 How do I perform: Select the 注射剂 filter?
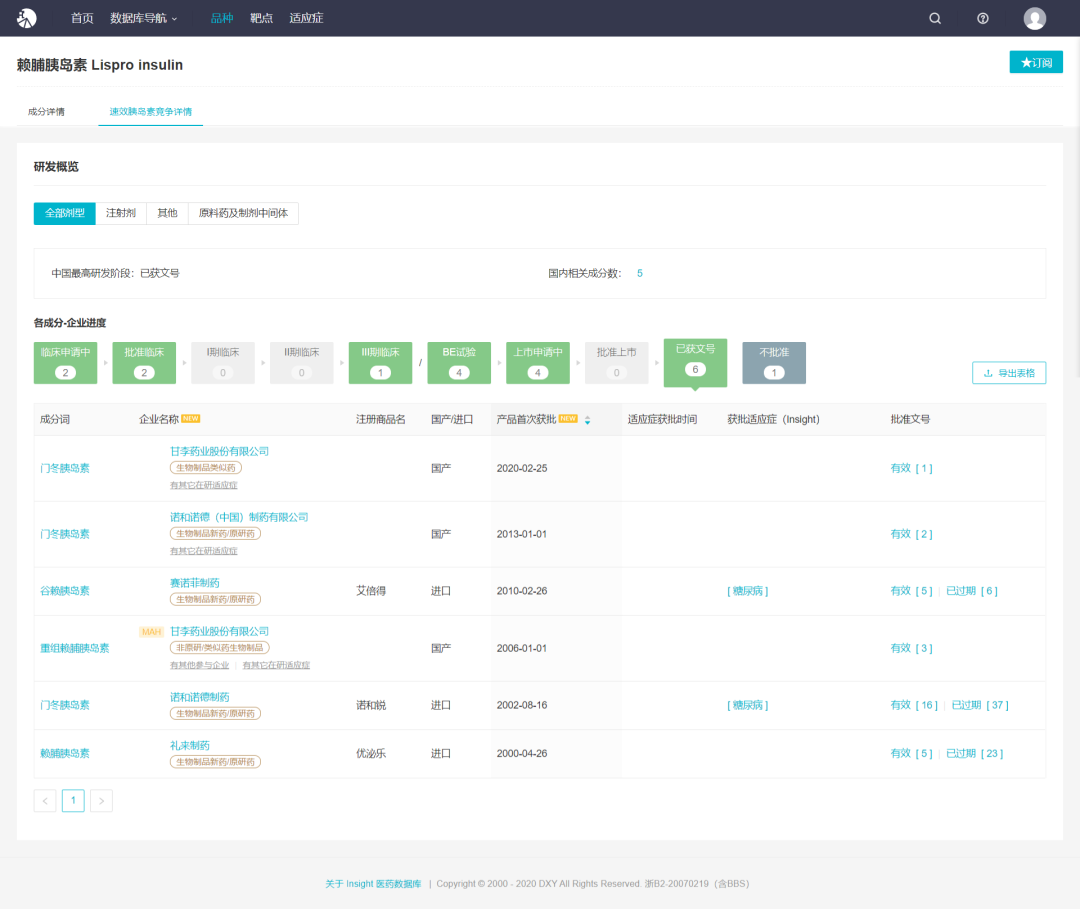point(121,213)
